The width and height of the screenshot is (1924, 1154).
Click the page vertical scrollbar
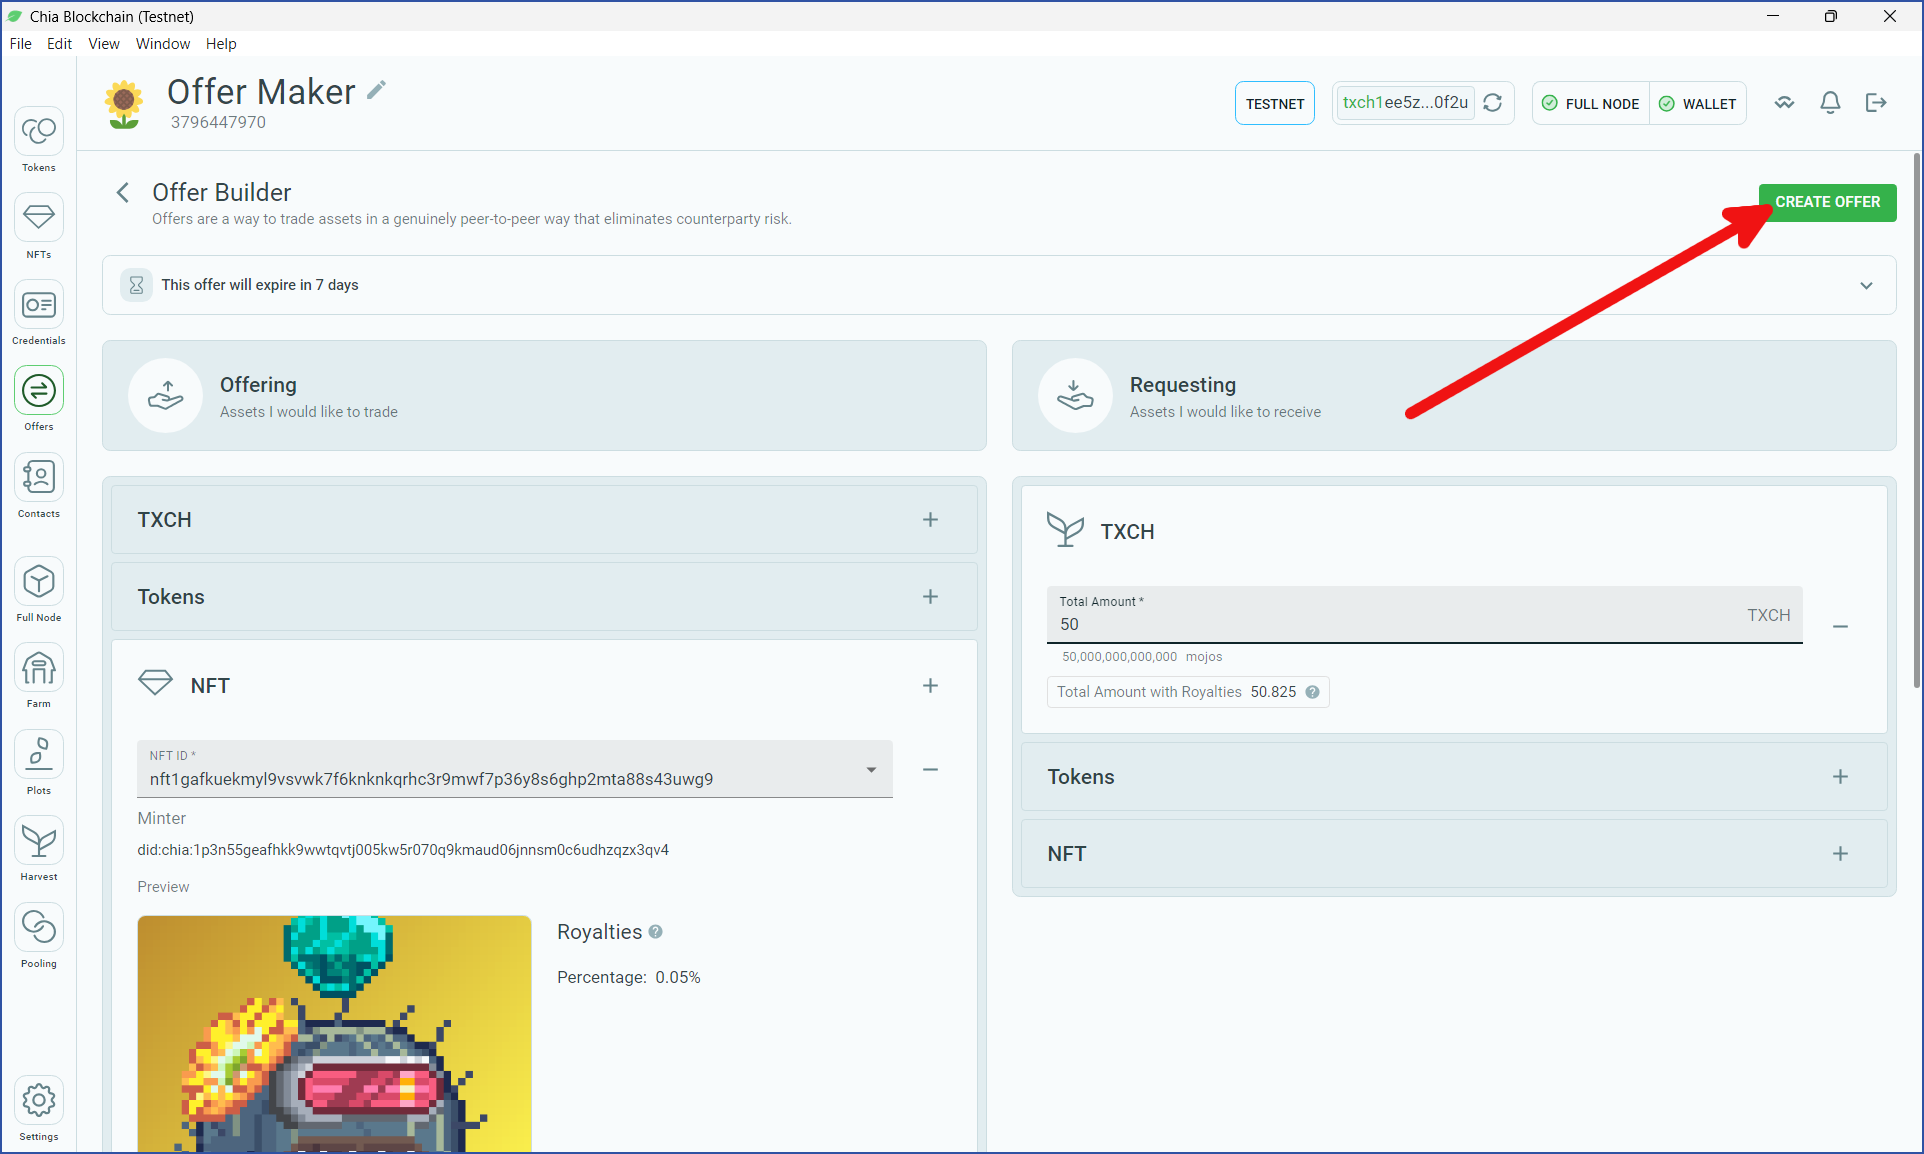(x=1916, y=420)
